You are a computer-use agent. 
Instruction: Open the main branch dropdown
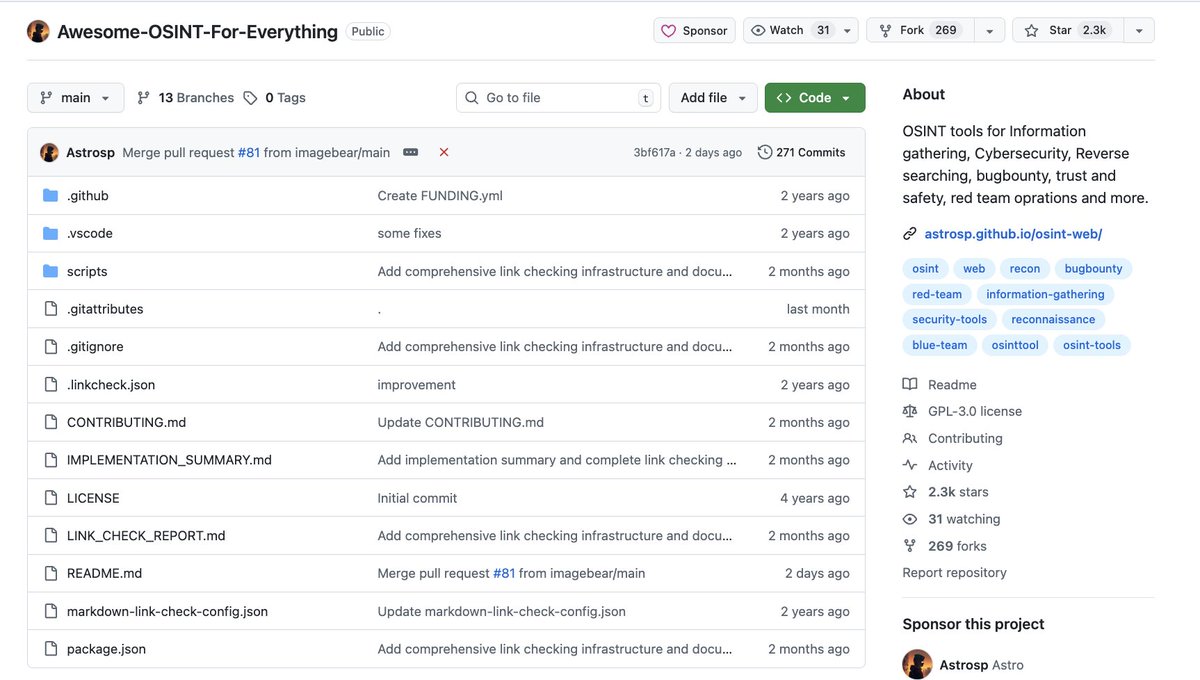click(x=76, y=98)
